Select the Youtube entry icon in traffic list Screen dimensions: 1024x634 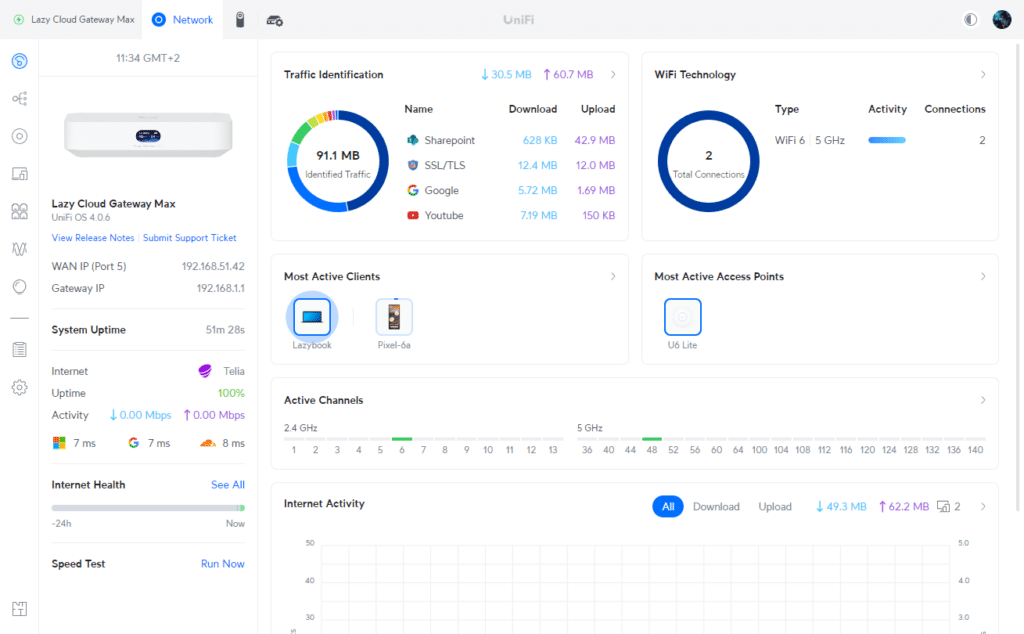pos(411,215)
